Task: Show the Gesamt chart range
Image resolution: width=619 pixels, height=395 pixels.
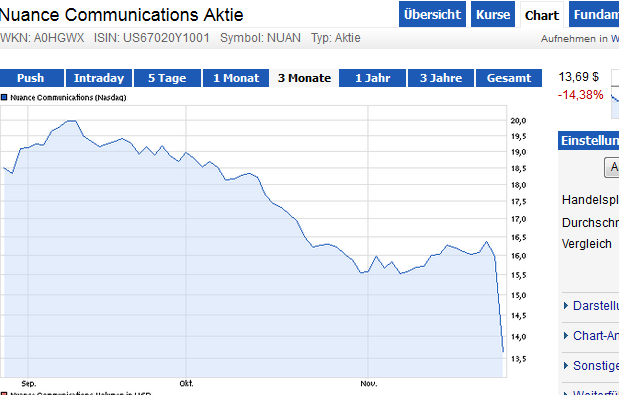Action: pyautogui.click(x=509, y=78)
